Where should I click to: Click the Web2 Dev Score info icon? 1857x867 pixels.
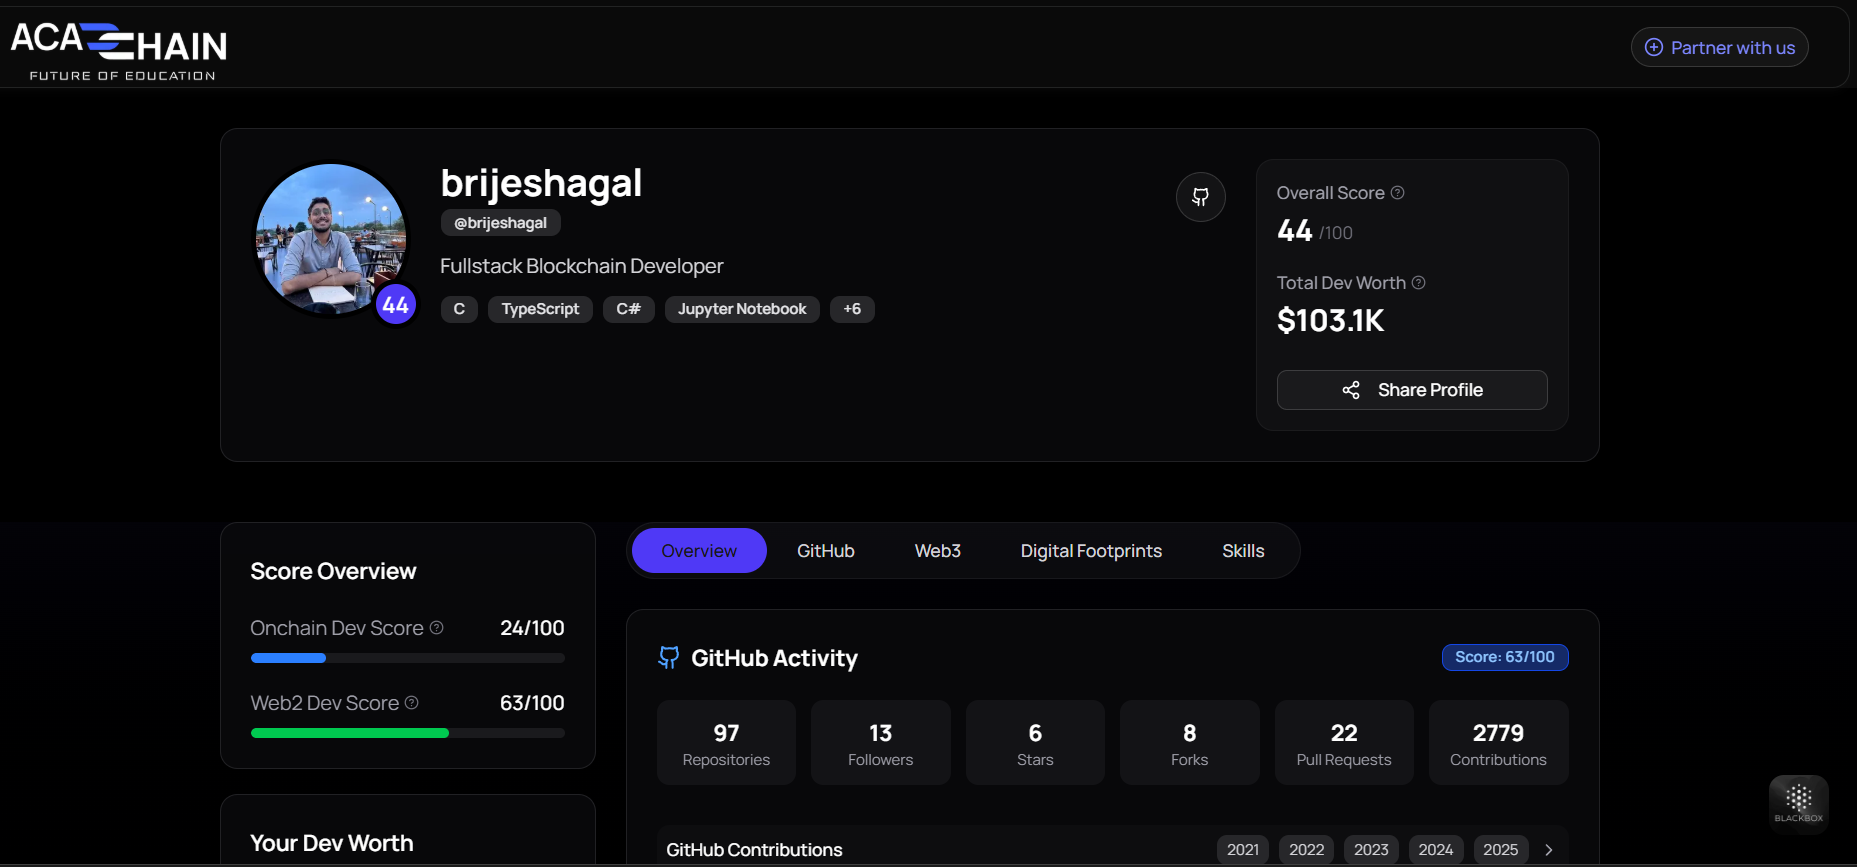(x=411, y=703)
